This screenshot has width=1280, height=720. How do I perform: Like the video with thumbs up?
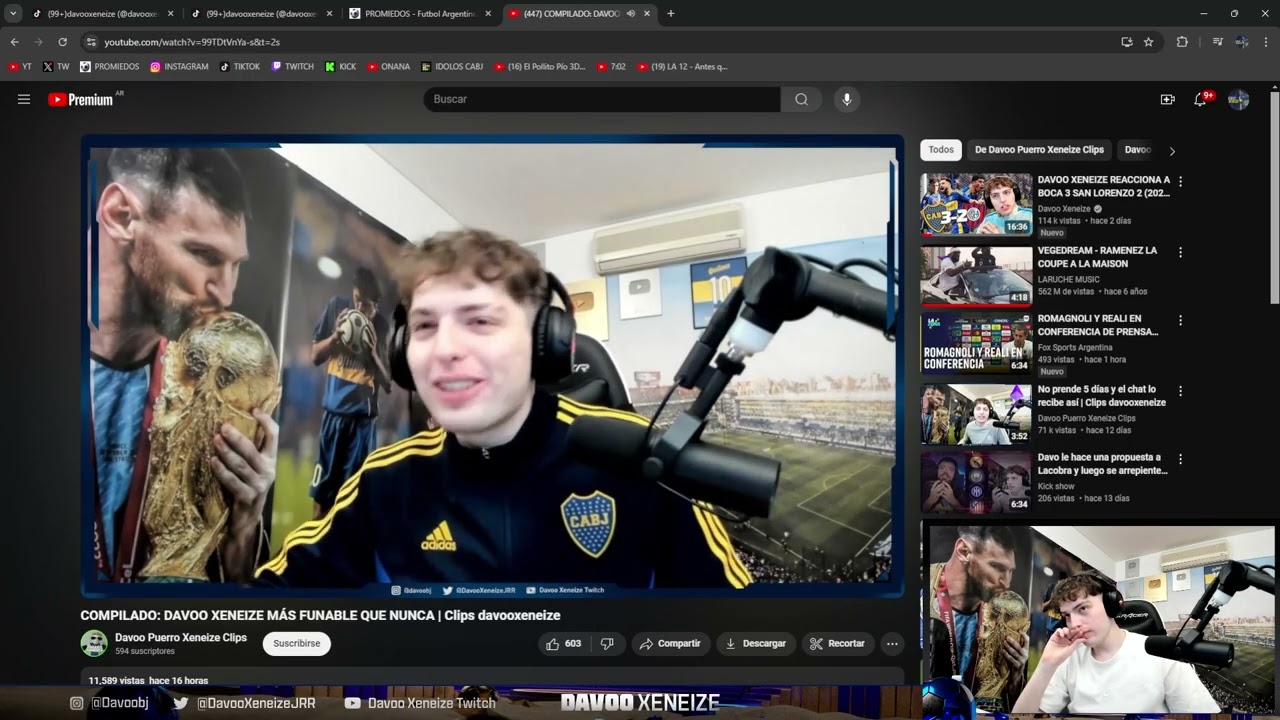(563, 644)
